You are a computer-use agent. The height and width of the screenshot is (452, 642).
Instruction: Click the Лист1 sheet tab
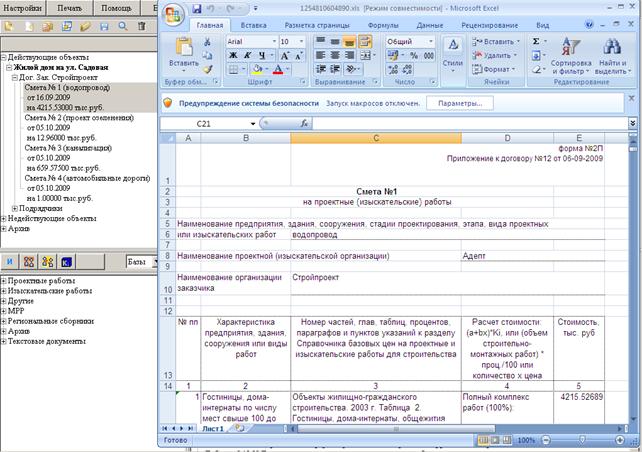click(213, 429)
